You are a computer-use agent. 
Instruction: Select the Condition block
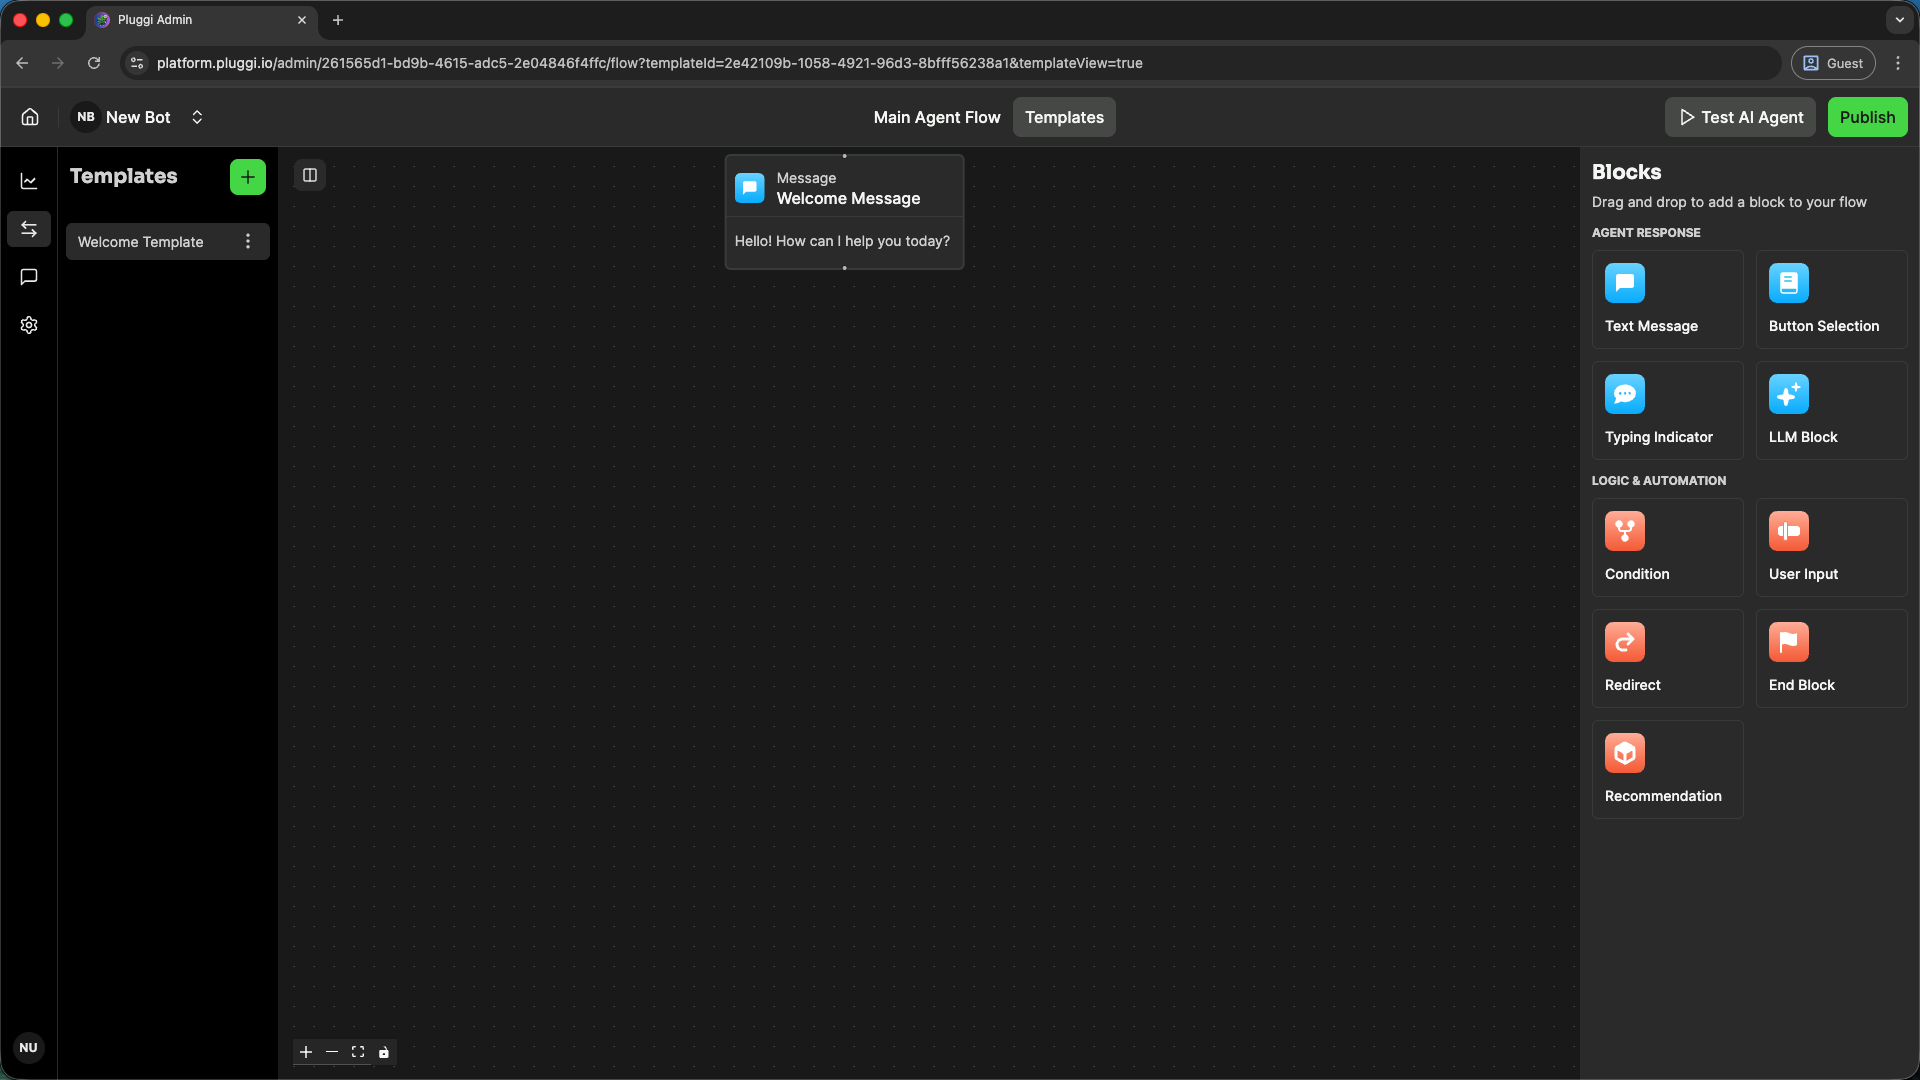pos(1666,547)
